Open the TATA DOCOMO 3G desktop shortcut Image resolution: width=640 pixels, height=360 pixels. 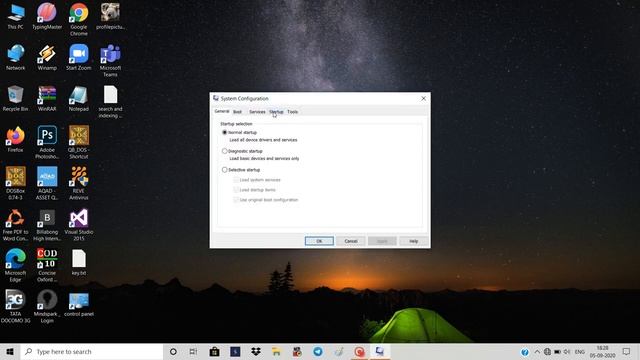(16, 306)
